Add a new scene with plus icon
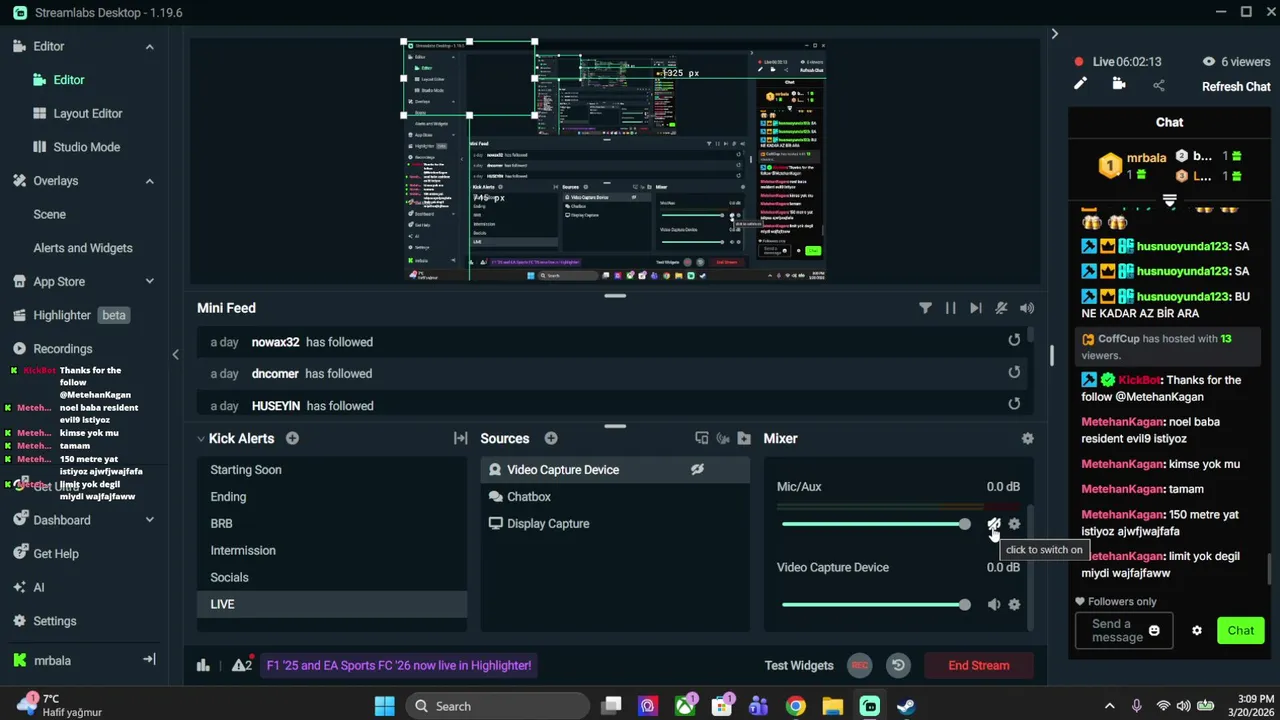 point(292,438)
